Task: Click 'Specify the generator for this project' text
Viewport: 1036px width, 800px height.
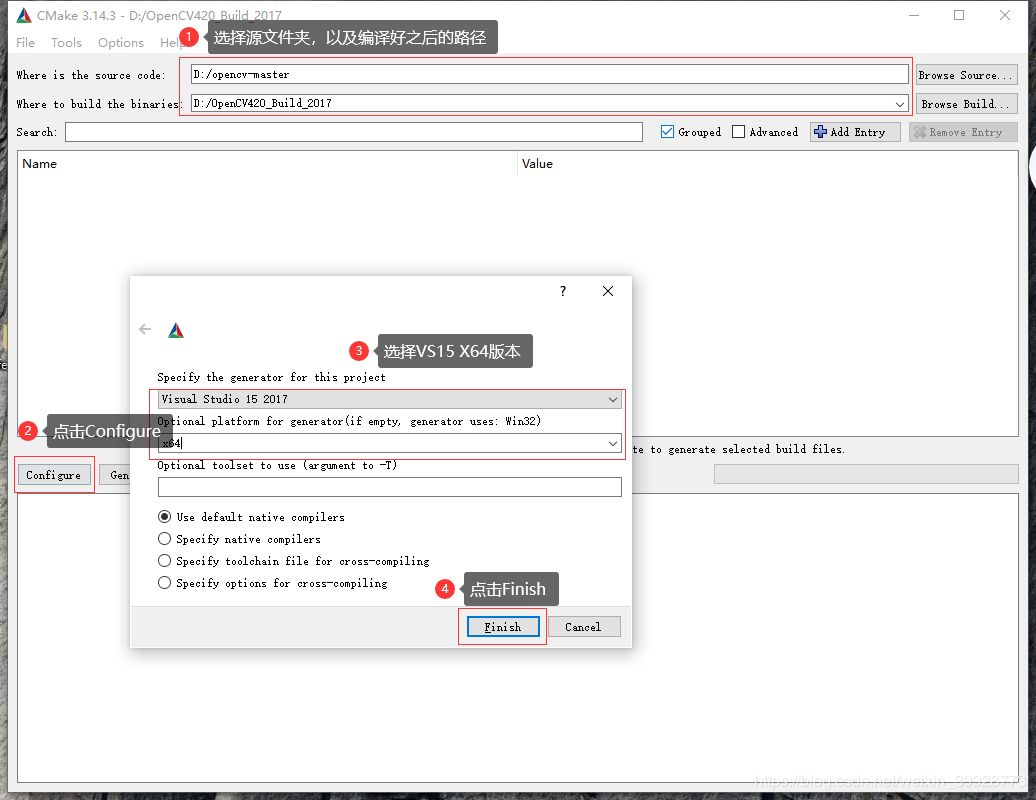Action: tap(272, 377)
